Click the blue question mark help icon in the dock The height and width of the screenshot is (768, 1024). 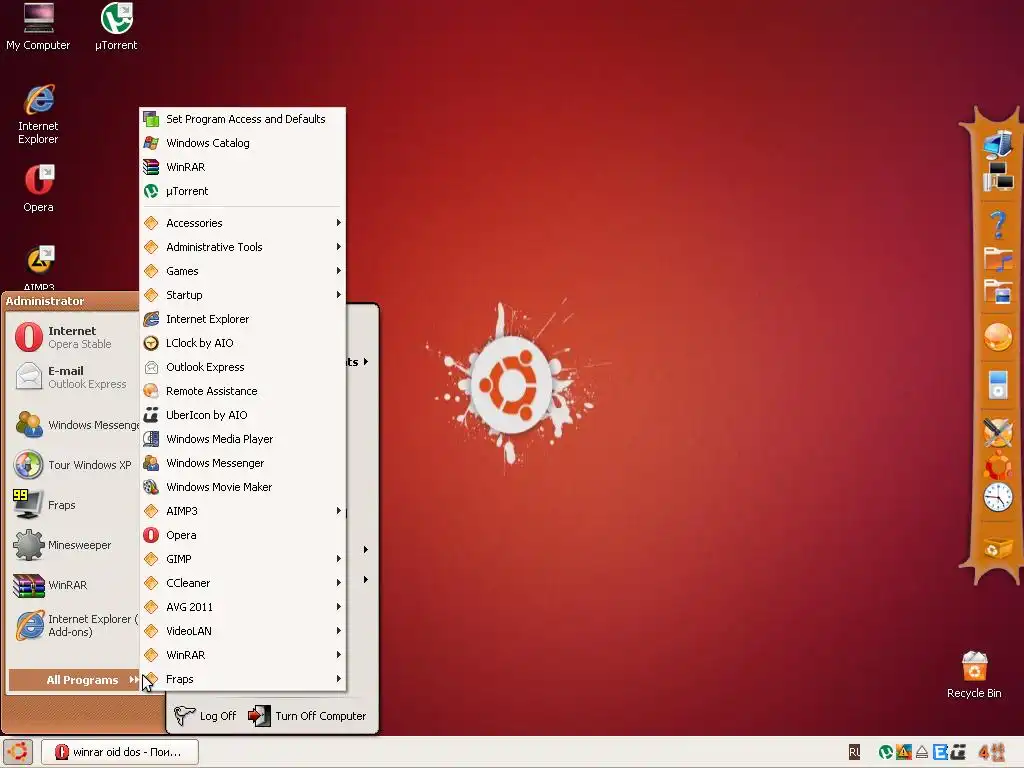coord(997,224)
